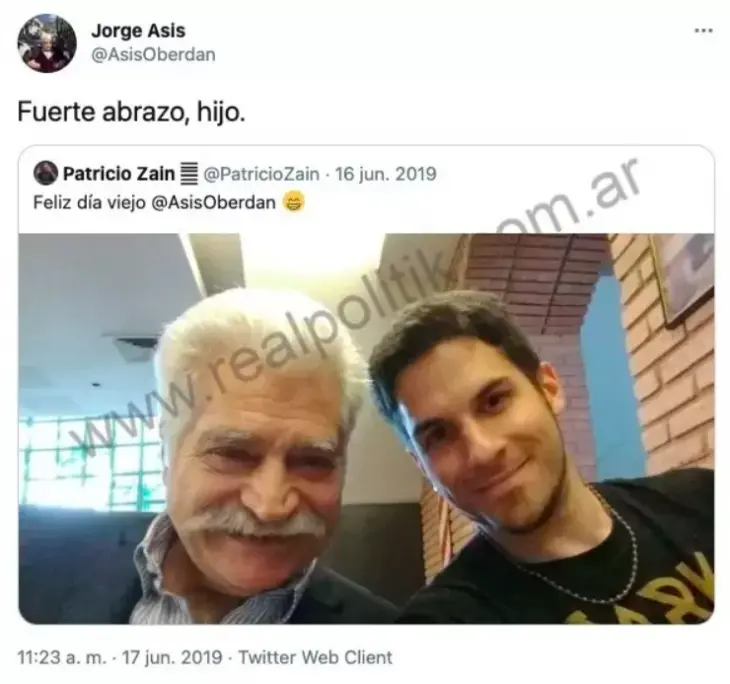Click the 16 jun. 2019 quoted date
The width and height of the screenshot is (730, 684).
tap(385, 174)
